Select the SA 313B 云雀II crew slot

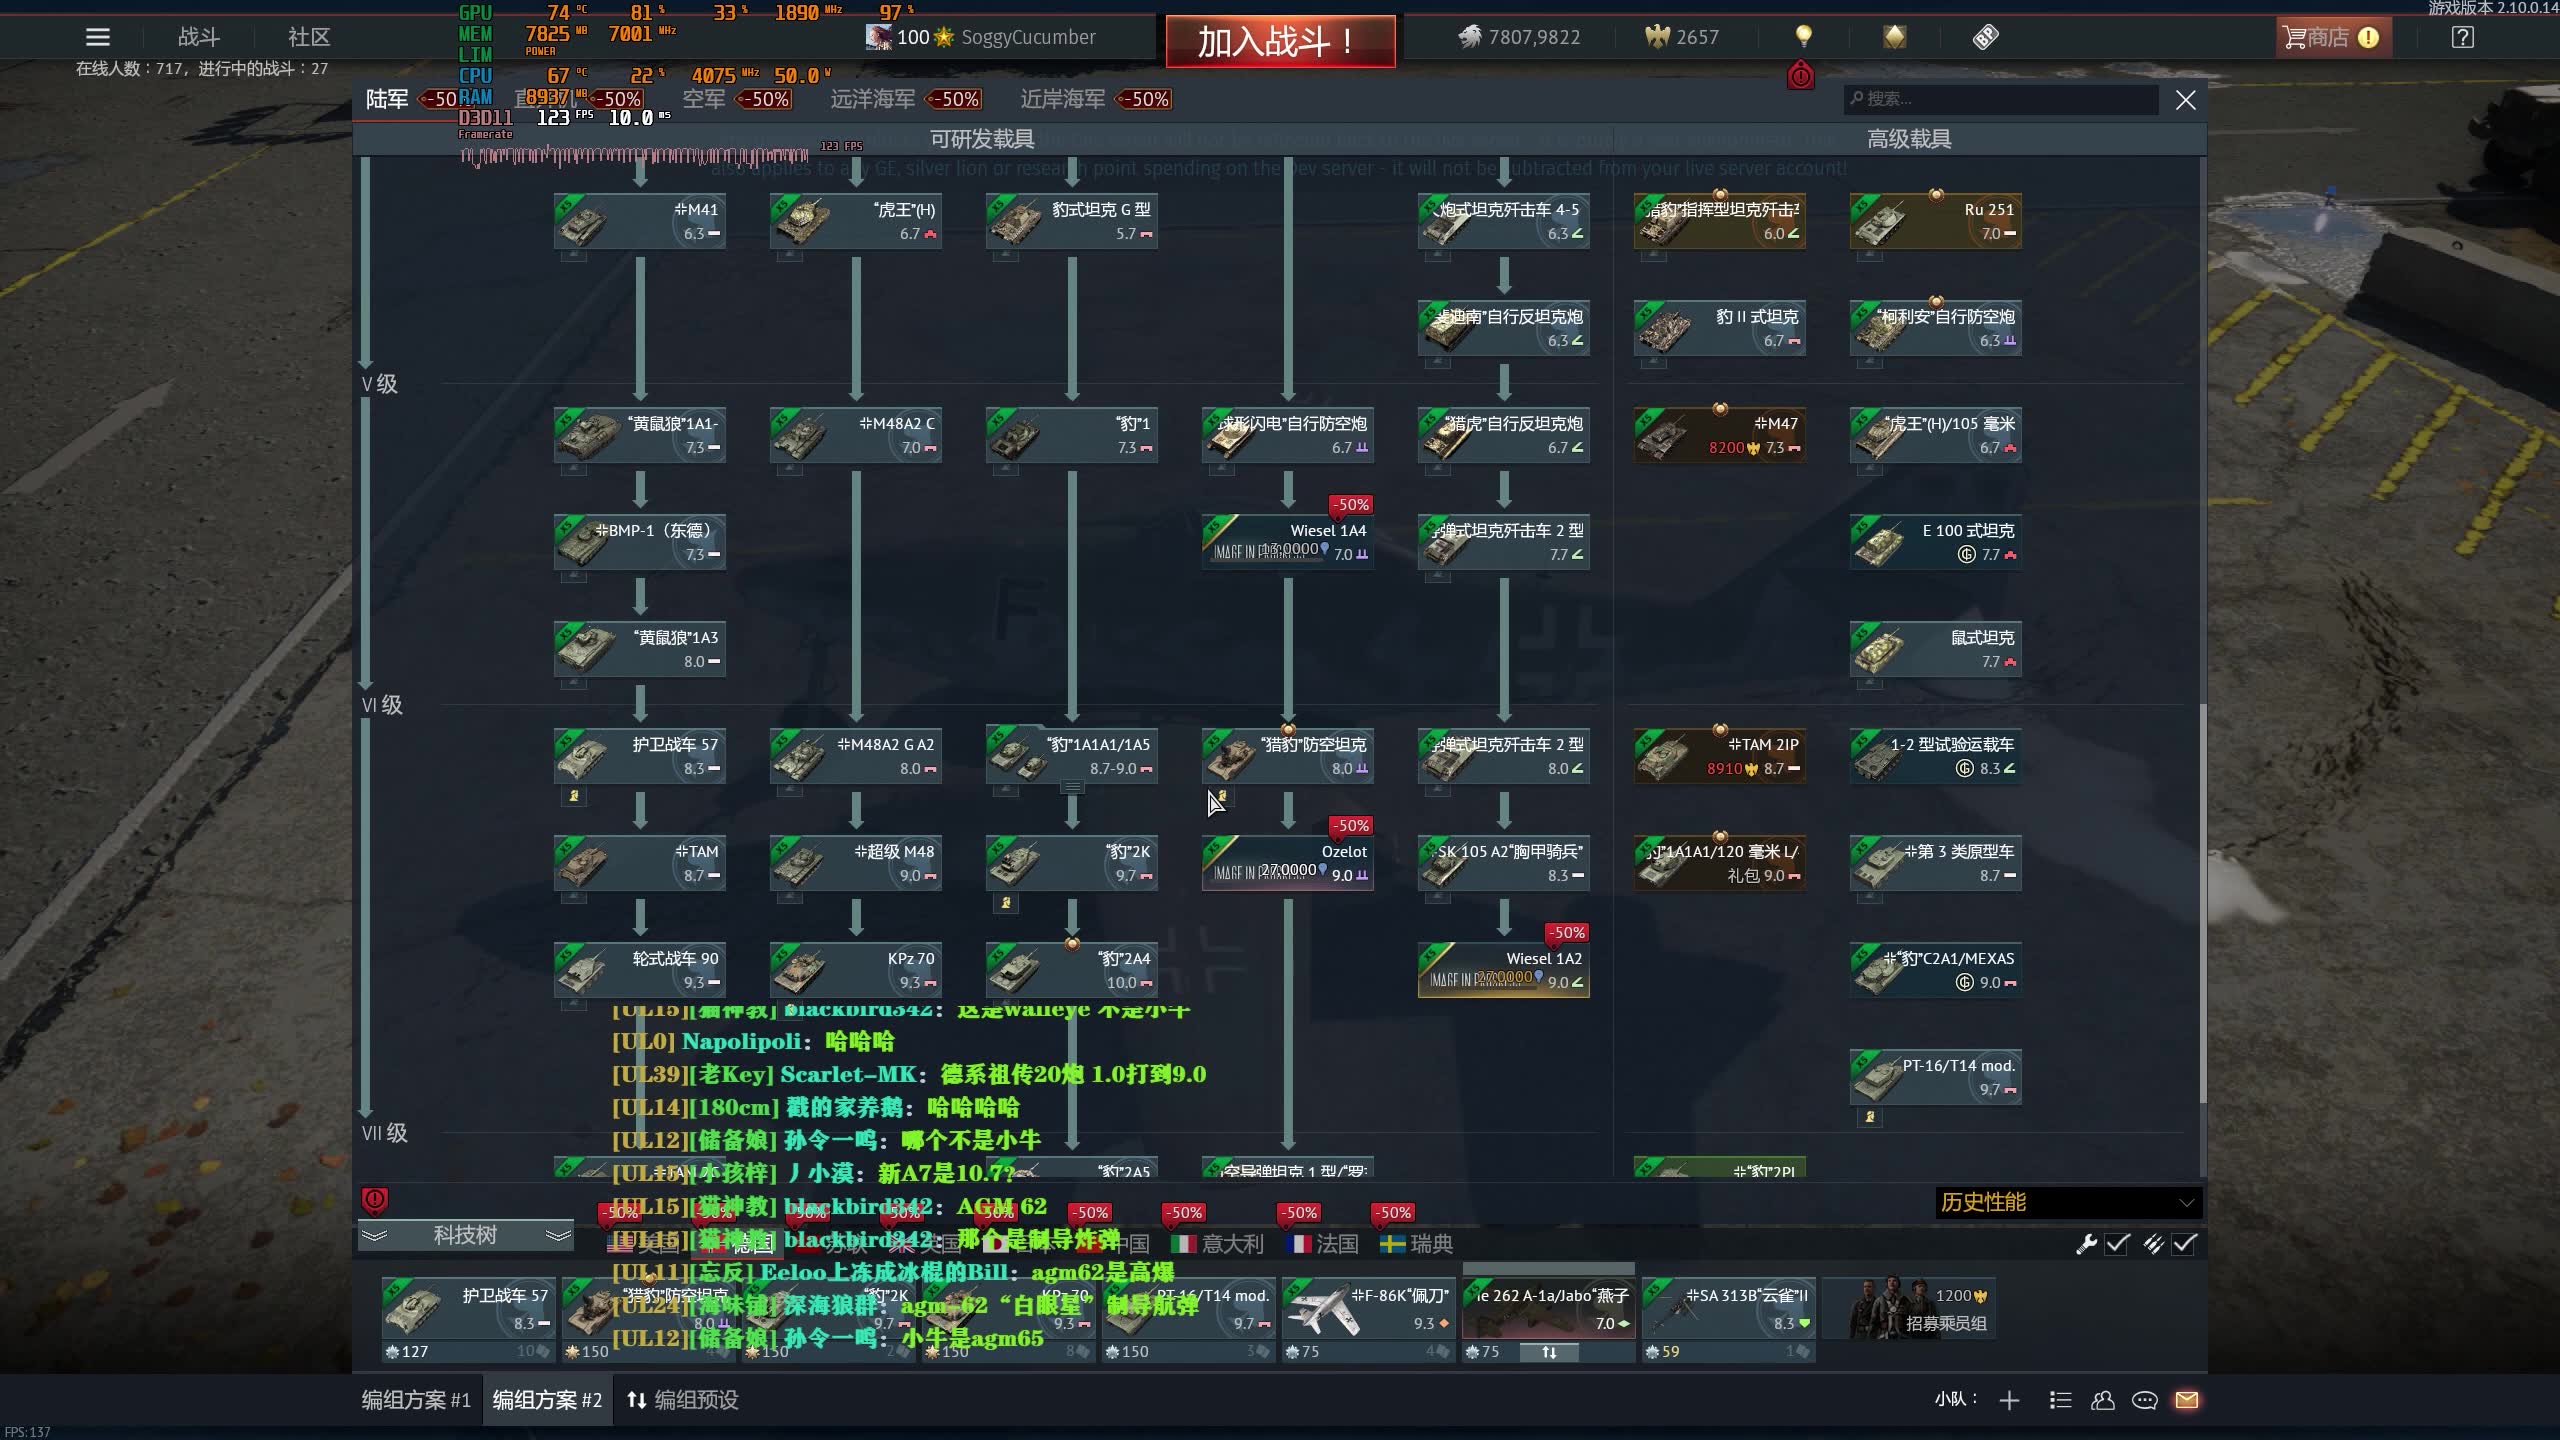1728,1320
